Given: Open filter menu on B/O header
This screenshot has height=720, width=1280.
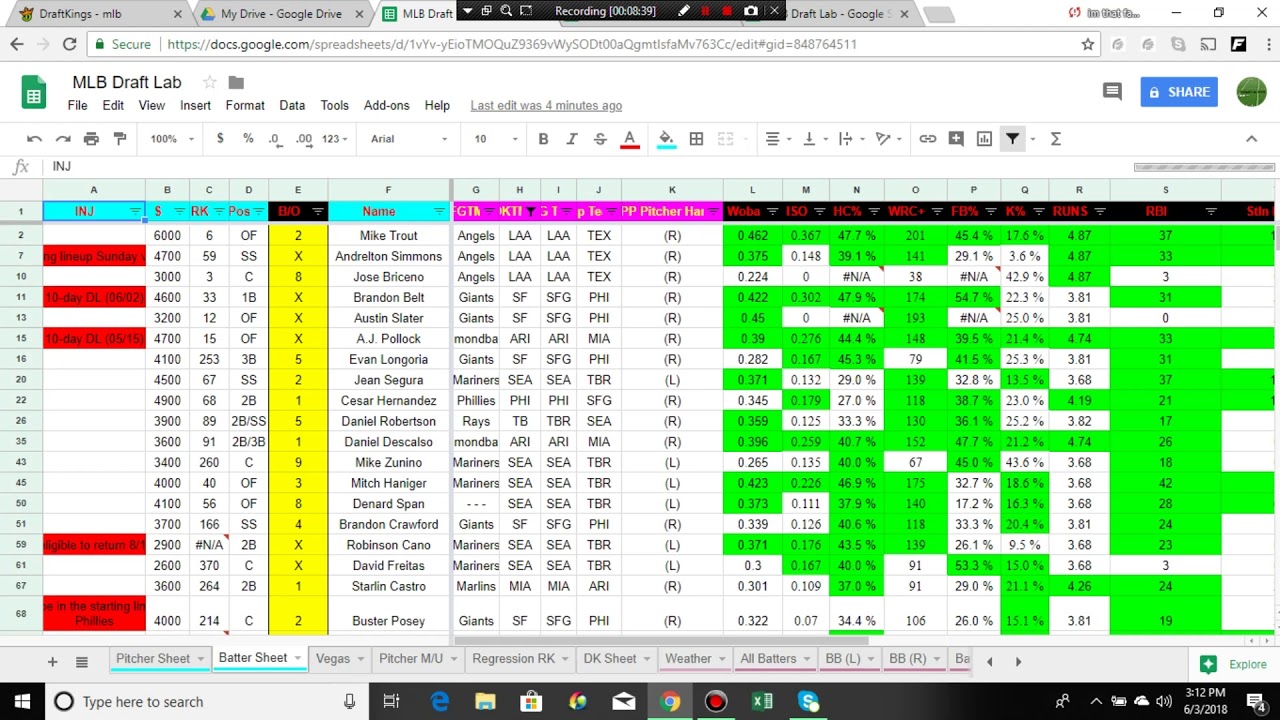Looking at the screenshot, I should [318, 211].
